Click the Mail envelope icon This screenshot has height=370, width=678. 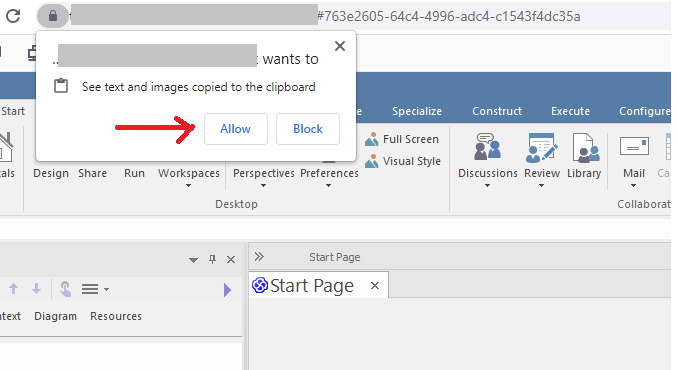(634, 146)
